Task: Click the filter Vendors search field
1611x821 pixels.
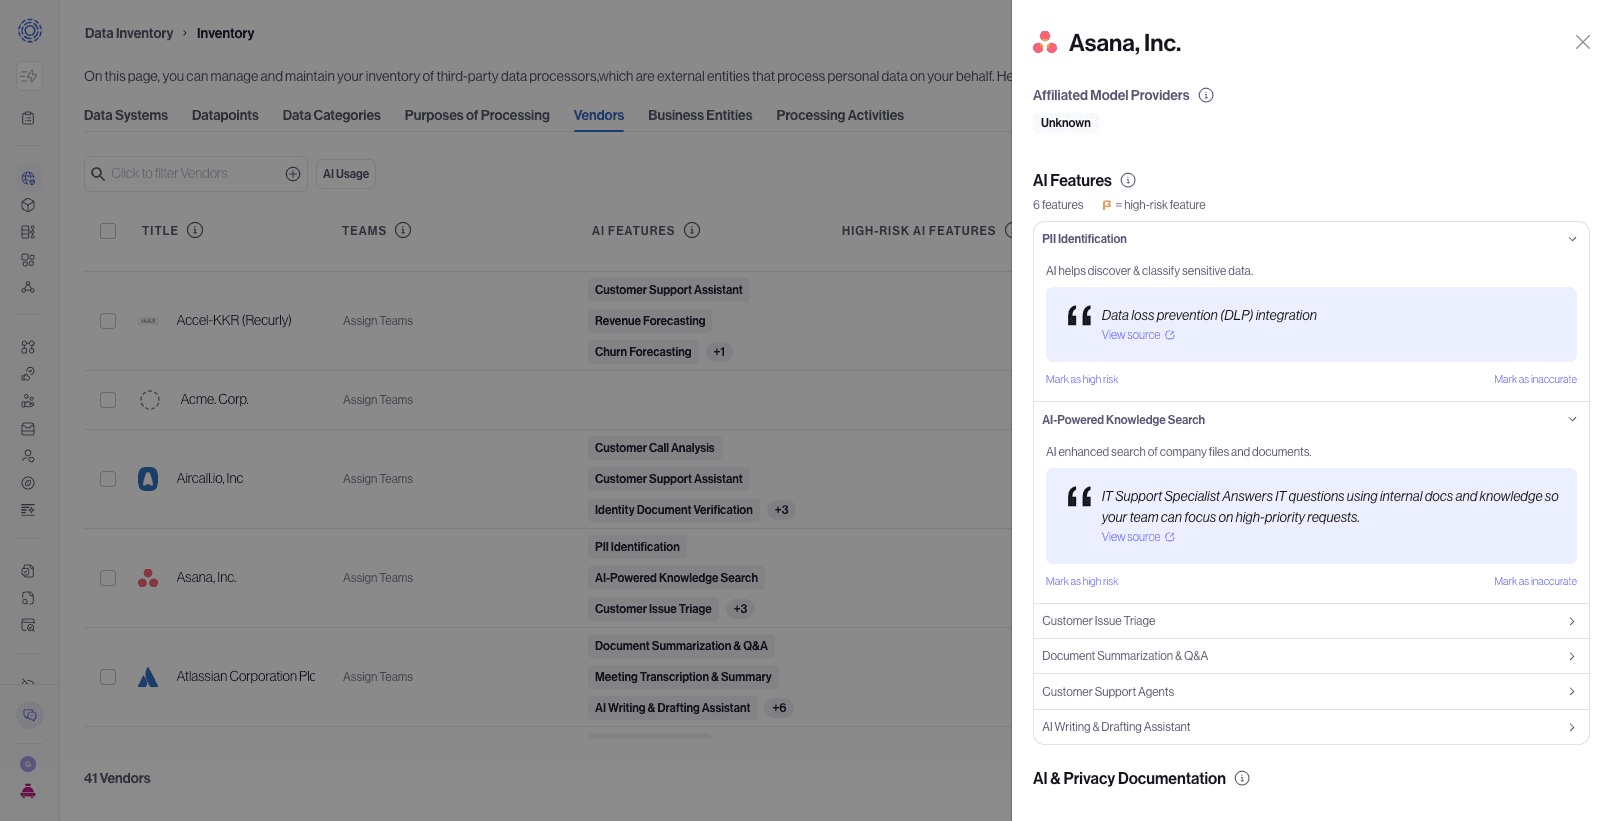Action: coord(196,174)
